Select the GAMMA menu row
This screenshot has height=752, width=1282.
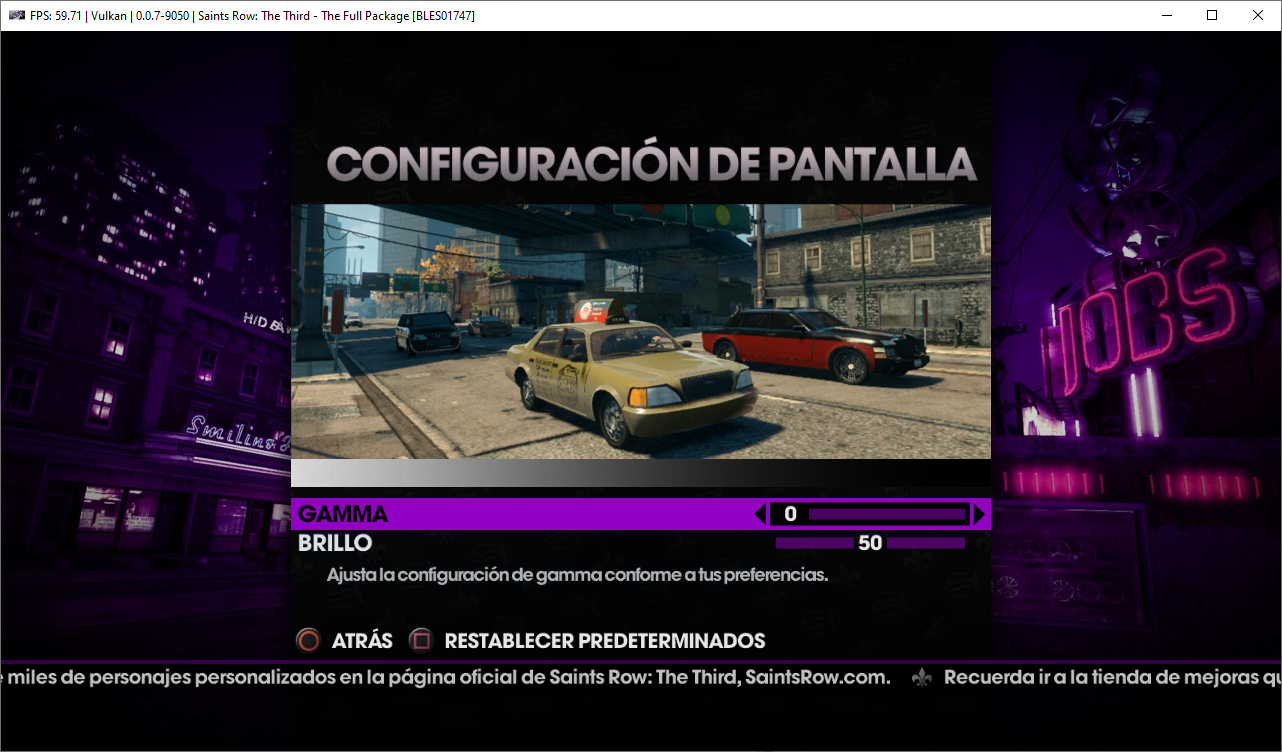pos(641,514)
